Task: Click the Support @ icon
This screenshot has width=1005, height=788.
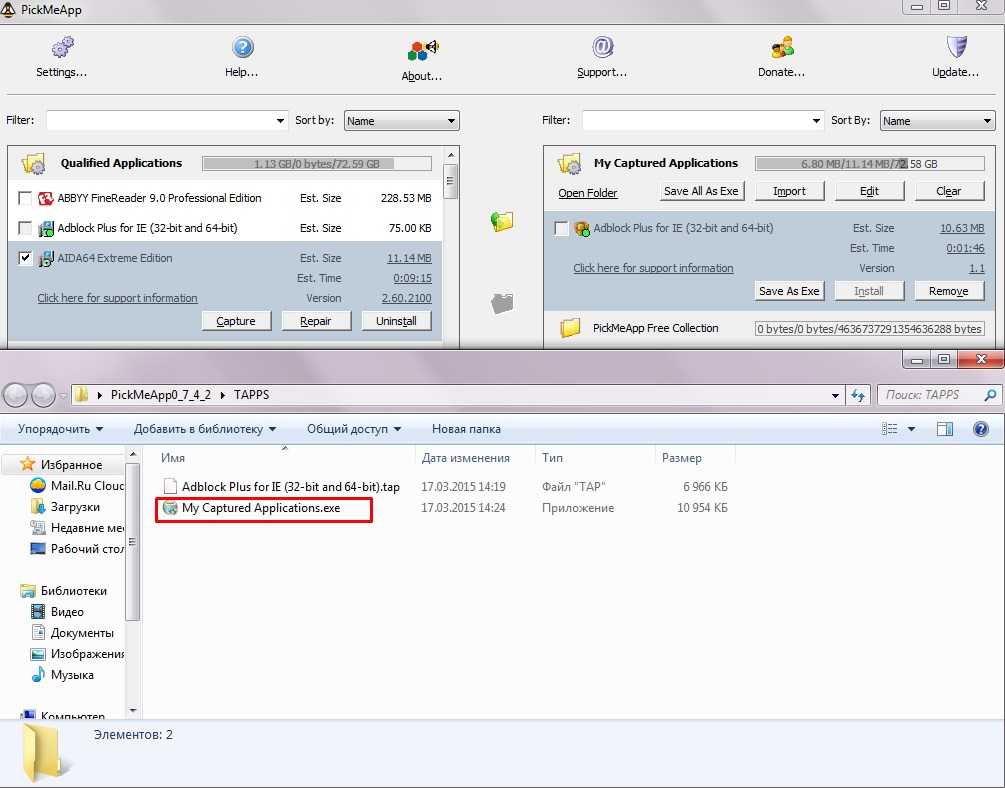Action: [x=602, y=48]
